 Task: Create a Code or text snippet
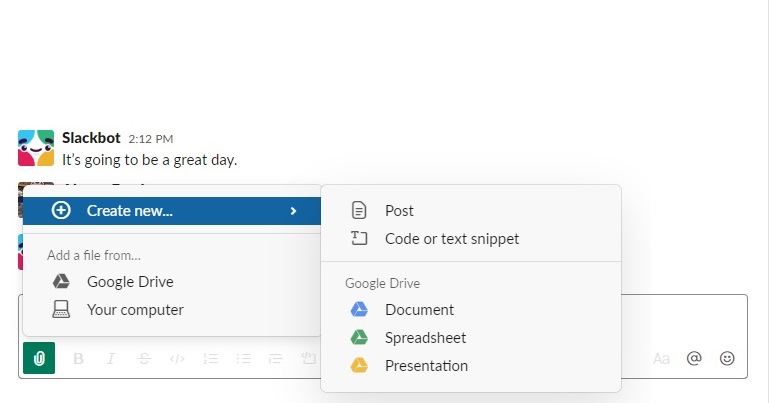[x=471, y=239]
